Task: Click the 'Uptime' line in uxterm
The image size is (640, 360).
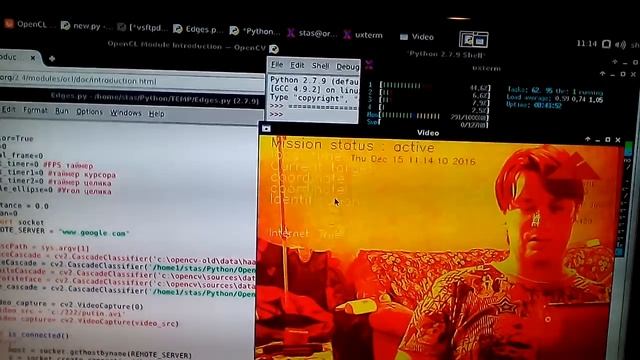Action: [x=534, y=105]
